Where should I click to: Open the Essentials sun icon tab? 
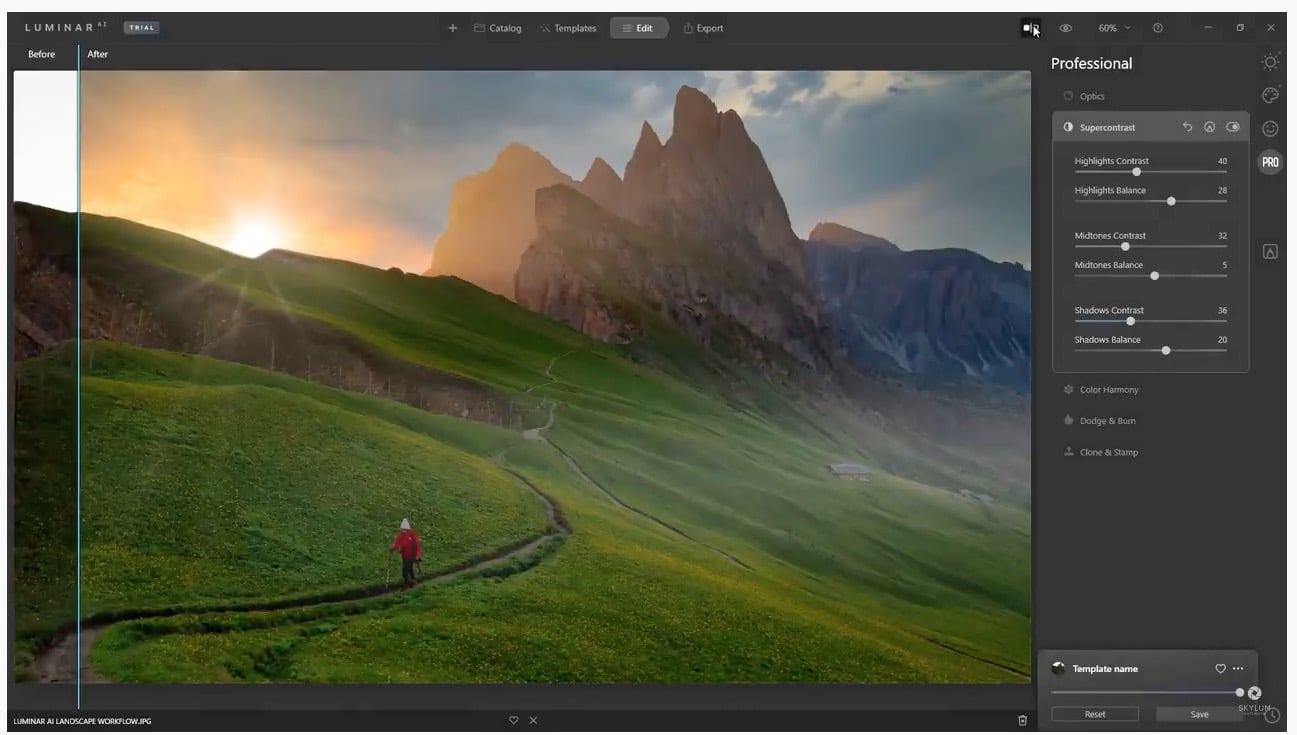click(1270, 62)
